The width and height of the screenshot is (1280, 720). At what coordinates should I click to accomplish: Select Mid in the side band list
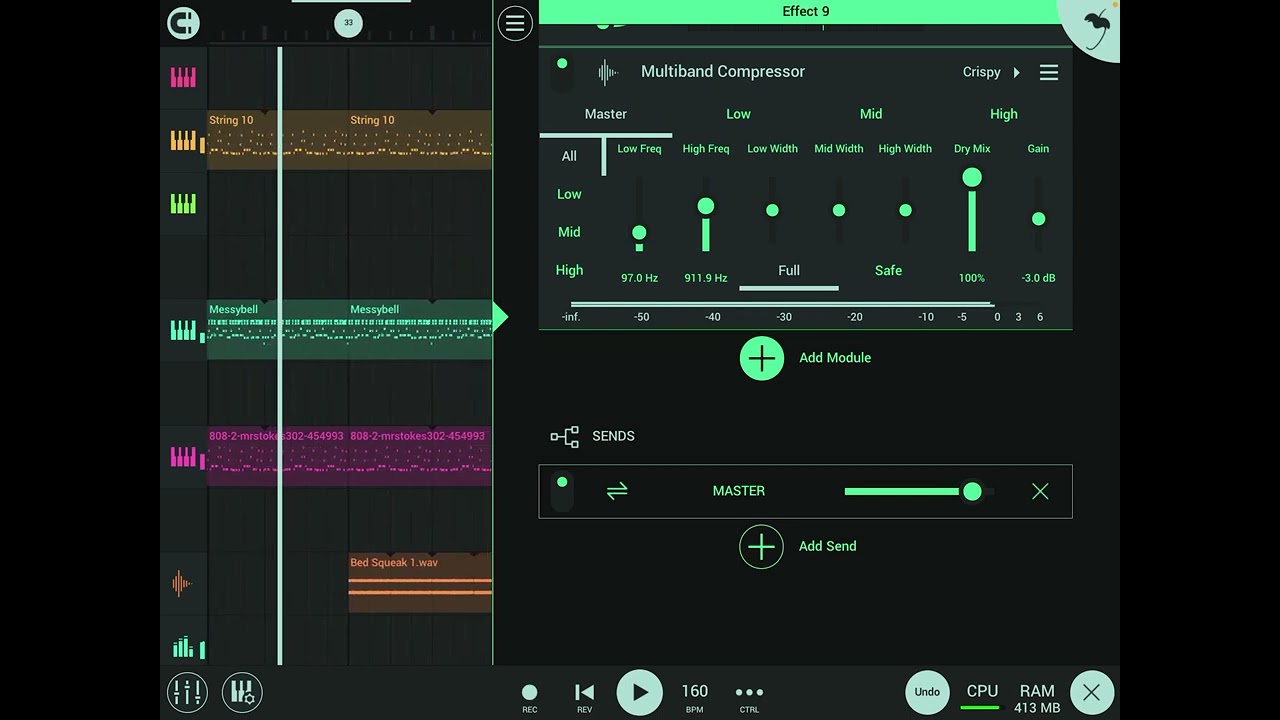click(569, 232)
